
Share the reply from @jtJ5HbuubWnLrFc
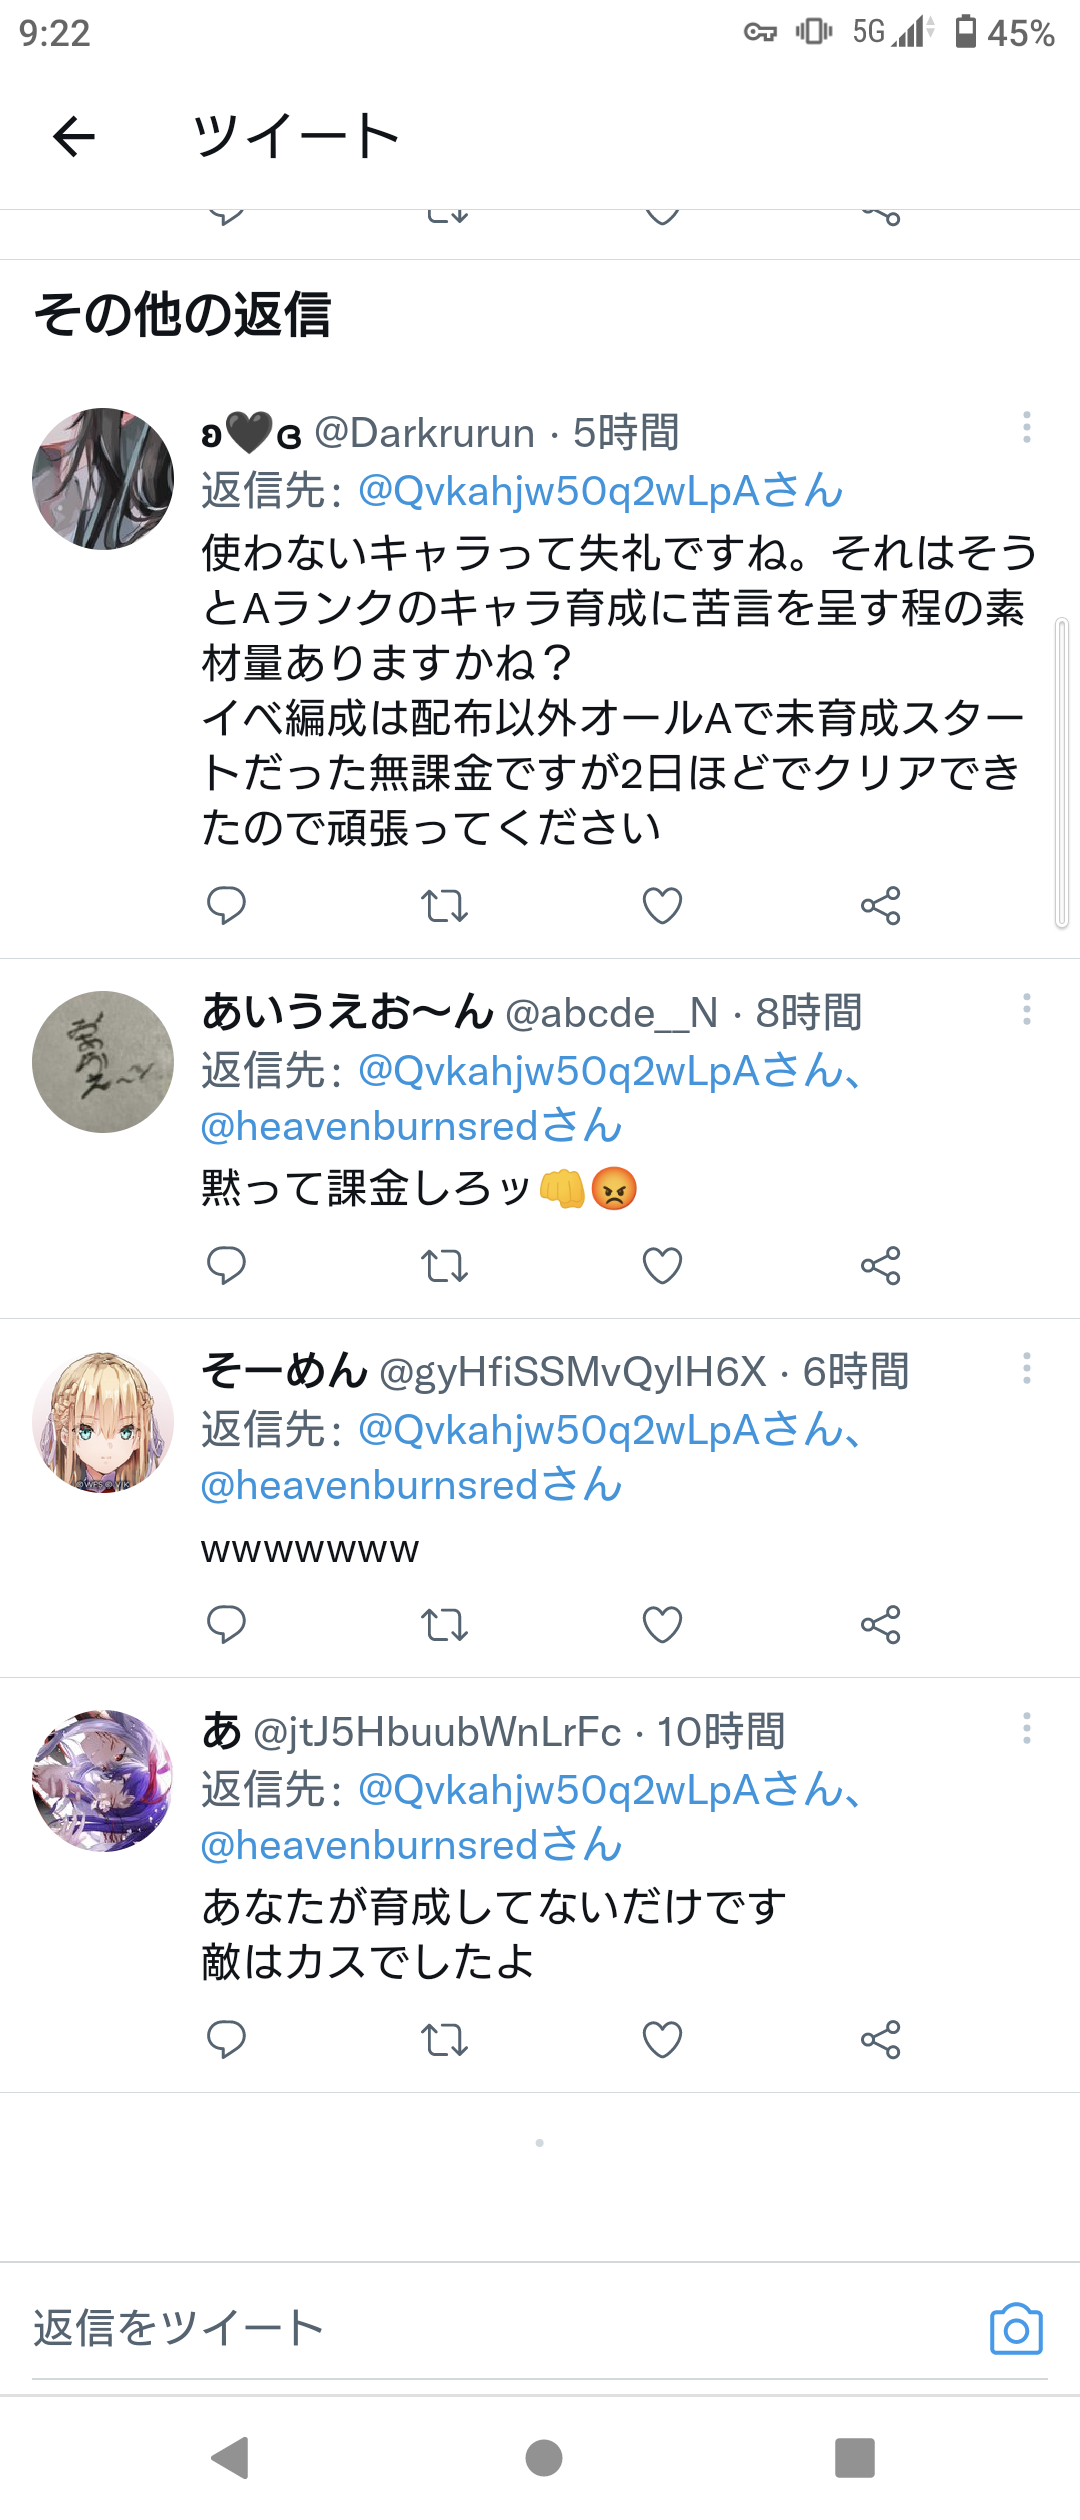(881, 2040)
